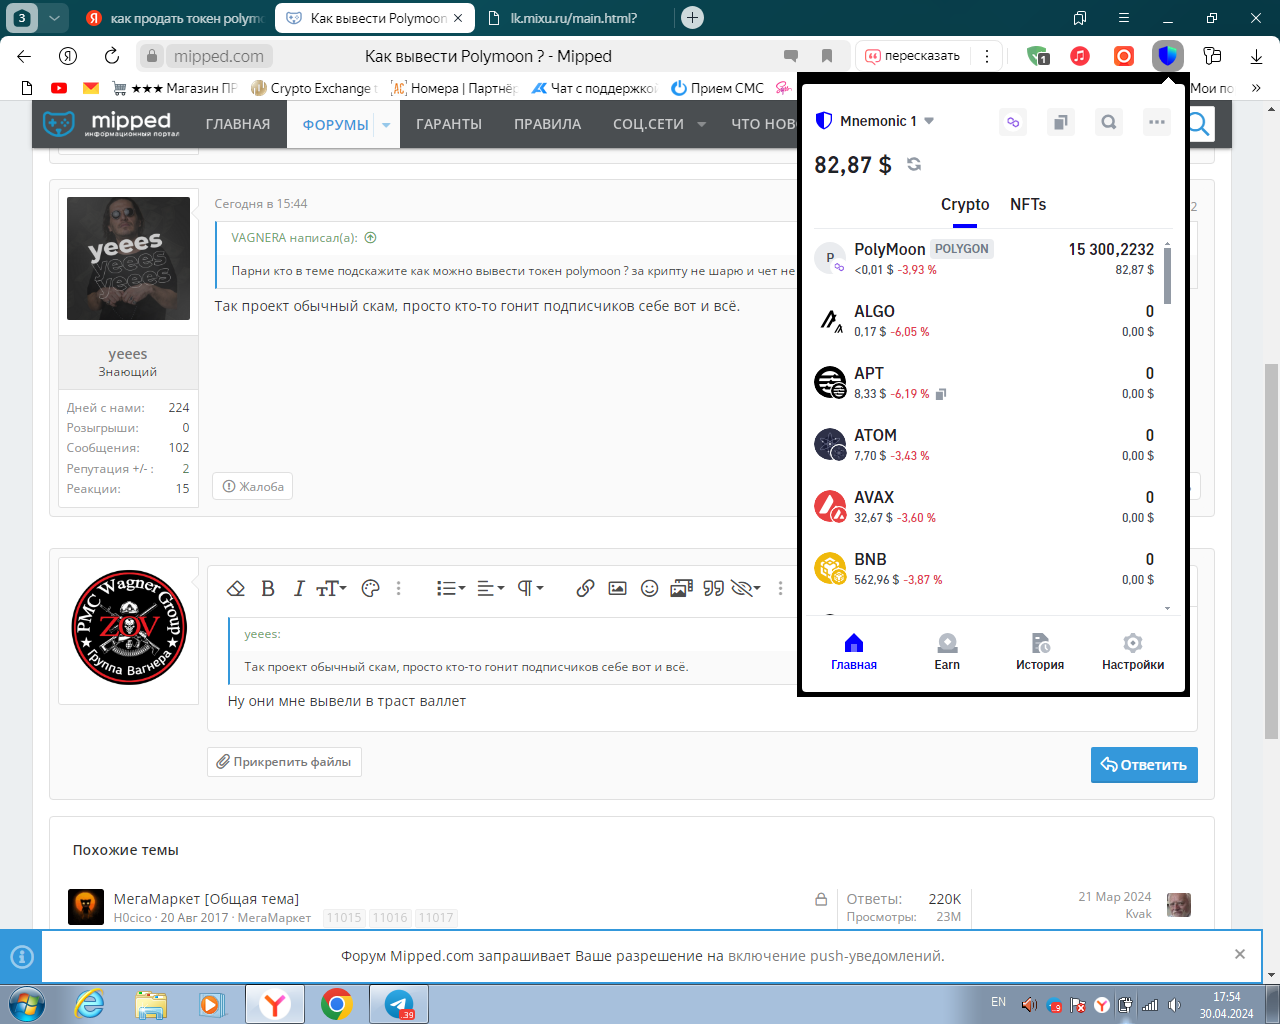Open the YouTube bookmark
The width and height of the screenshot is (1280, 1024).
point(59,88)
